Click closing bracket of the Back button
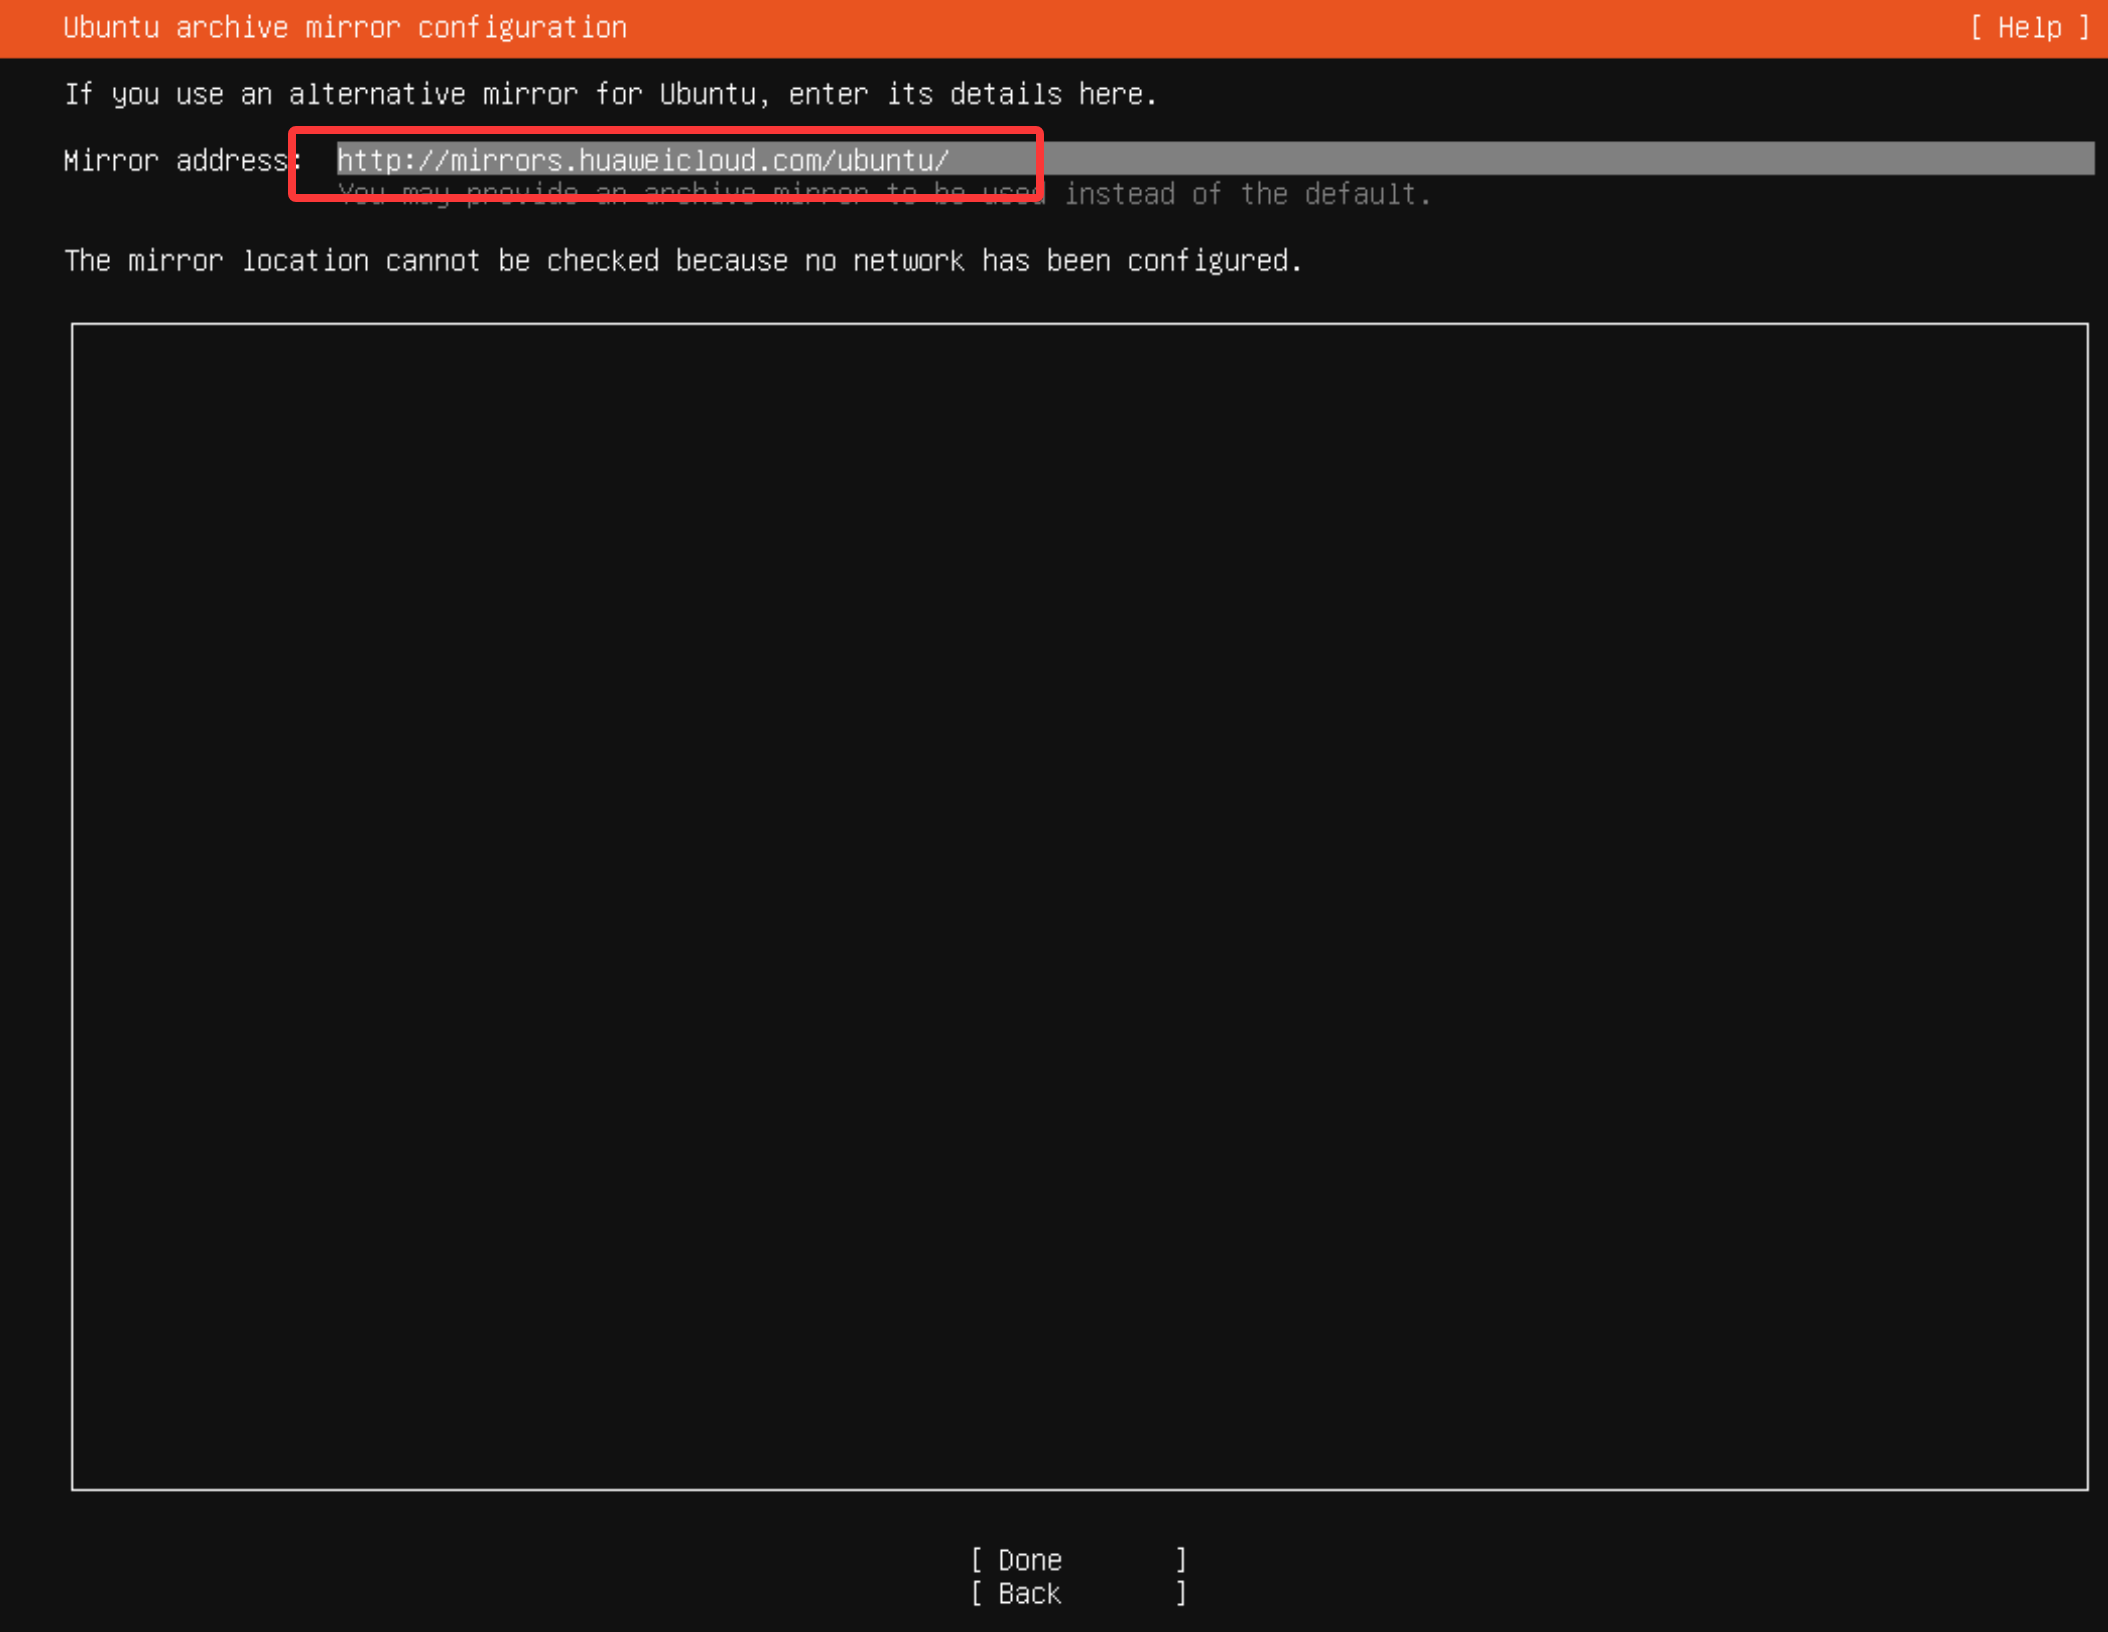The image size is (2108, 1632). click(1181, 1593)
